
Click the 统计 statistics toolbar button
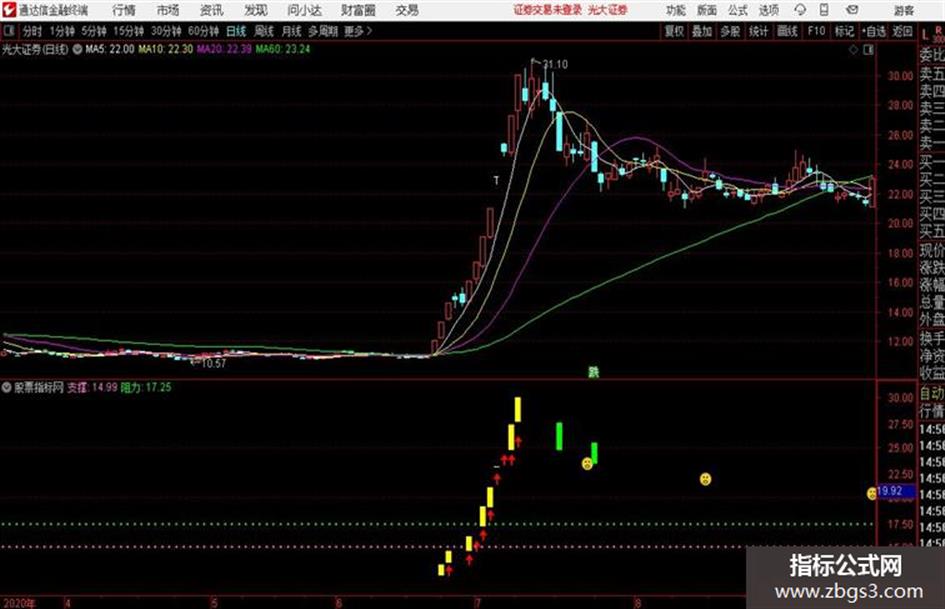click(759, 31)
